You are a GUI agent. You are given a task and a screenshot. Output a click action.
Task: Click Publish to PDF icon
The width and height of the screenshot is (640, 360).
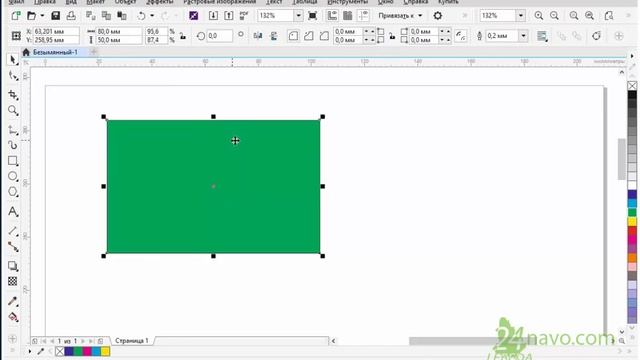(244, 16)
